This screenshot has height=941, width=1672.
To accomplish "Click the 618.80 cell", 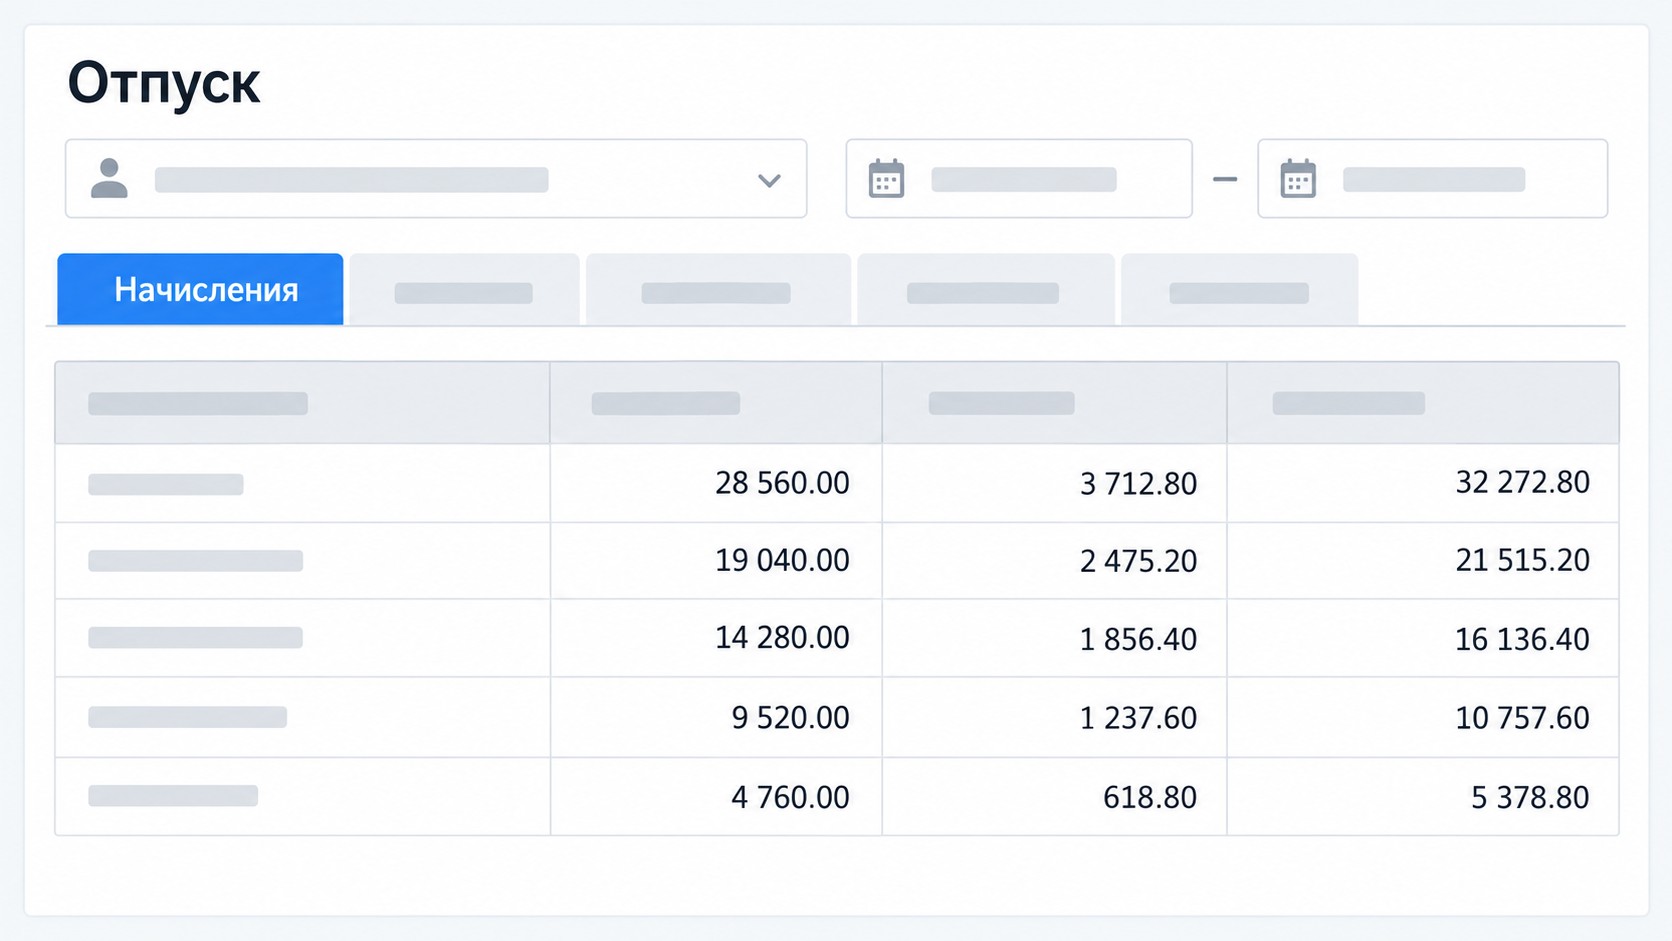I will [x=1054, y=796].
